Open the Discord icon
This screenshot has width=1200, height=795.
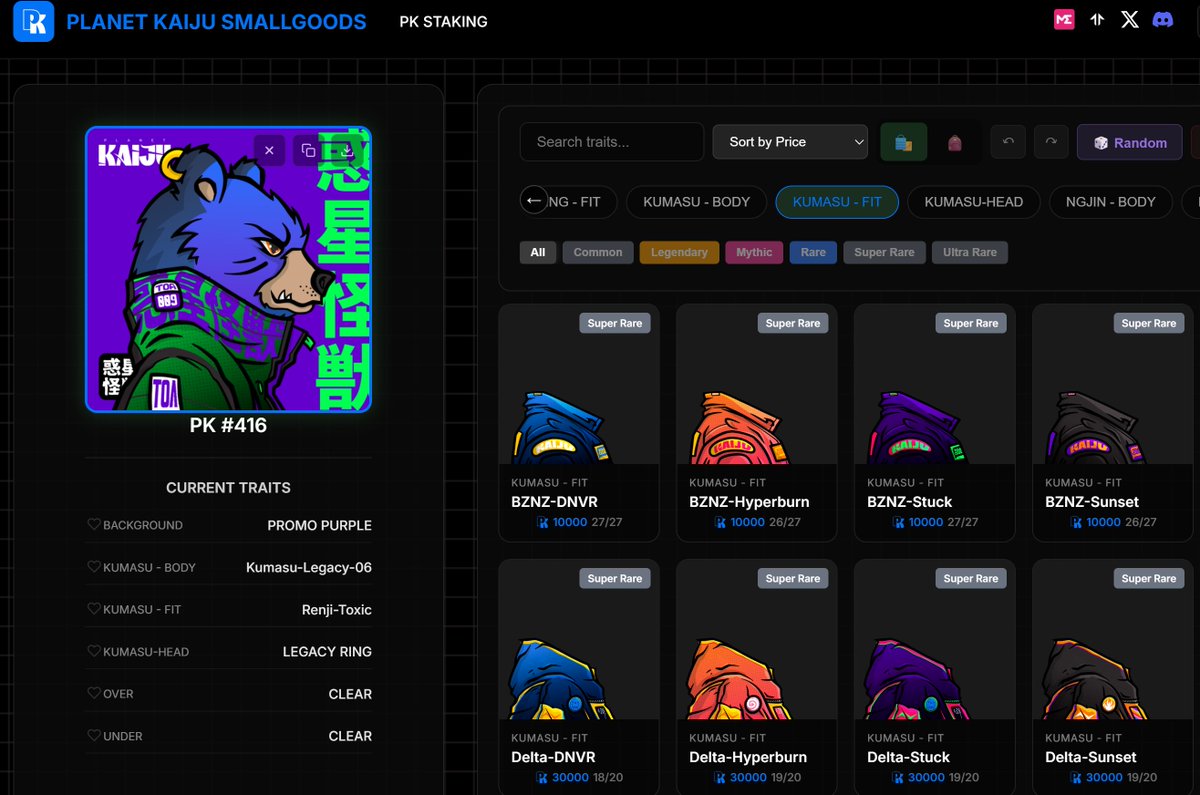(x=1163, y=19)
